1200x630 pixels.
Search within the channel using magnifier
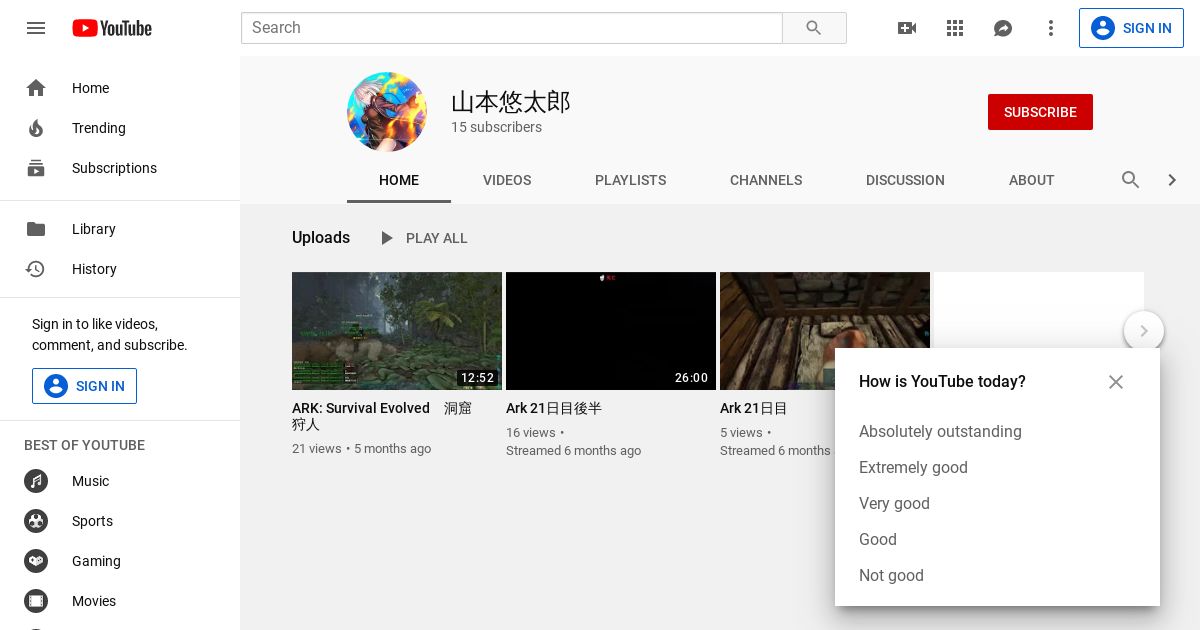click(x=1131, y=180)
